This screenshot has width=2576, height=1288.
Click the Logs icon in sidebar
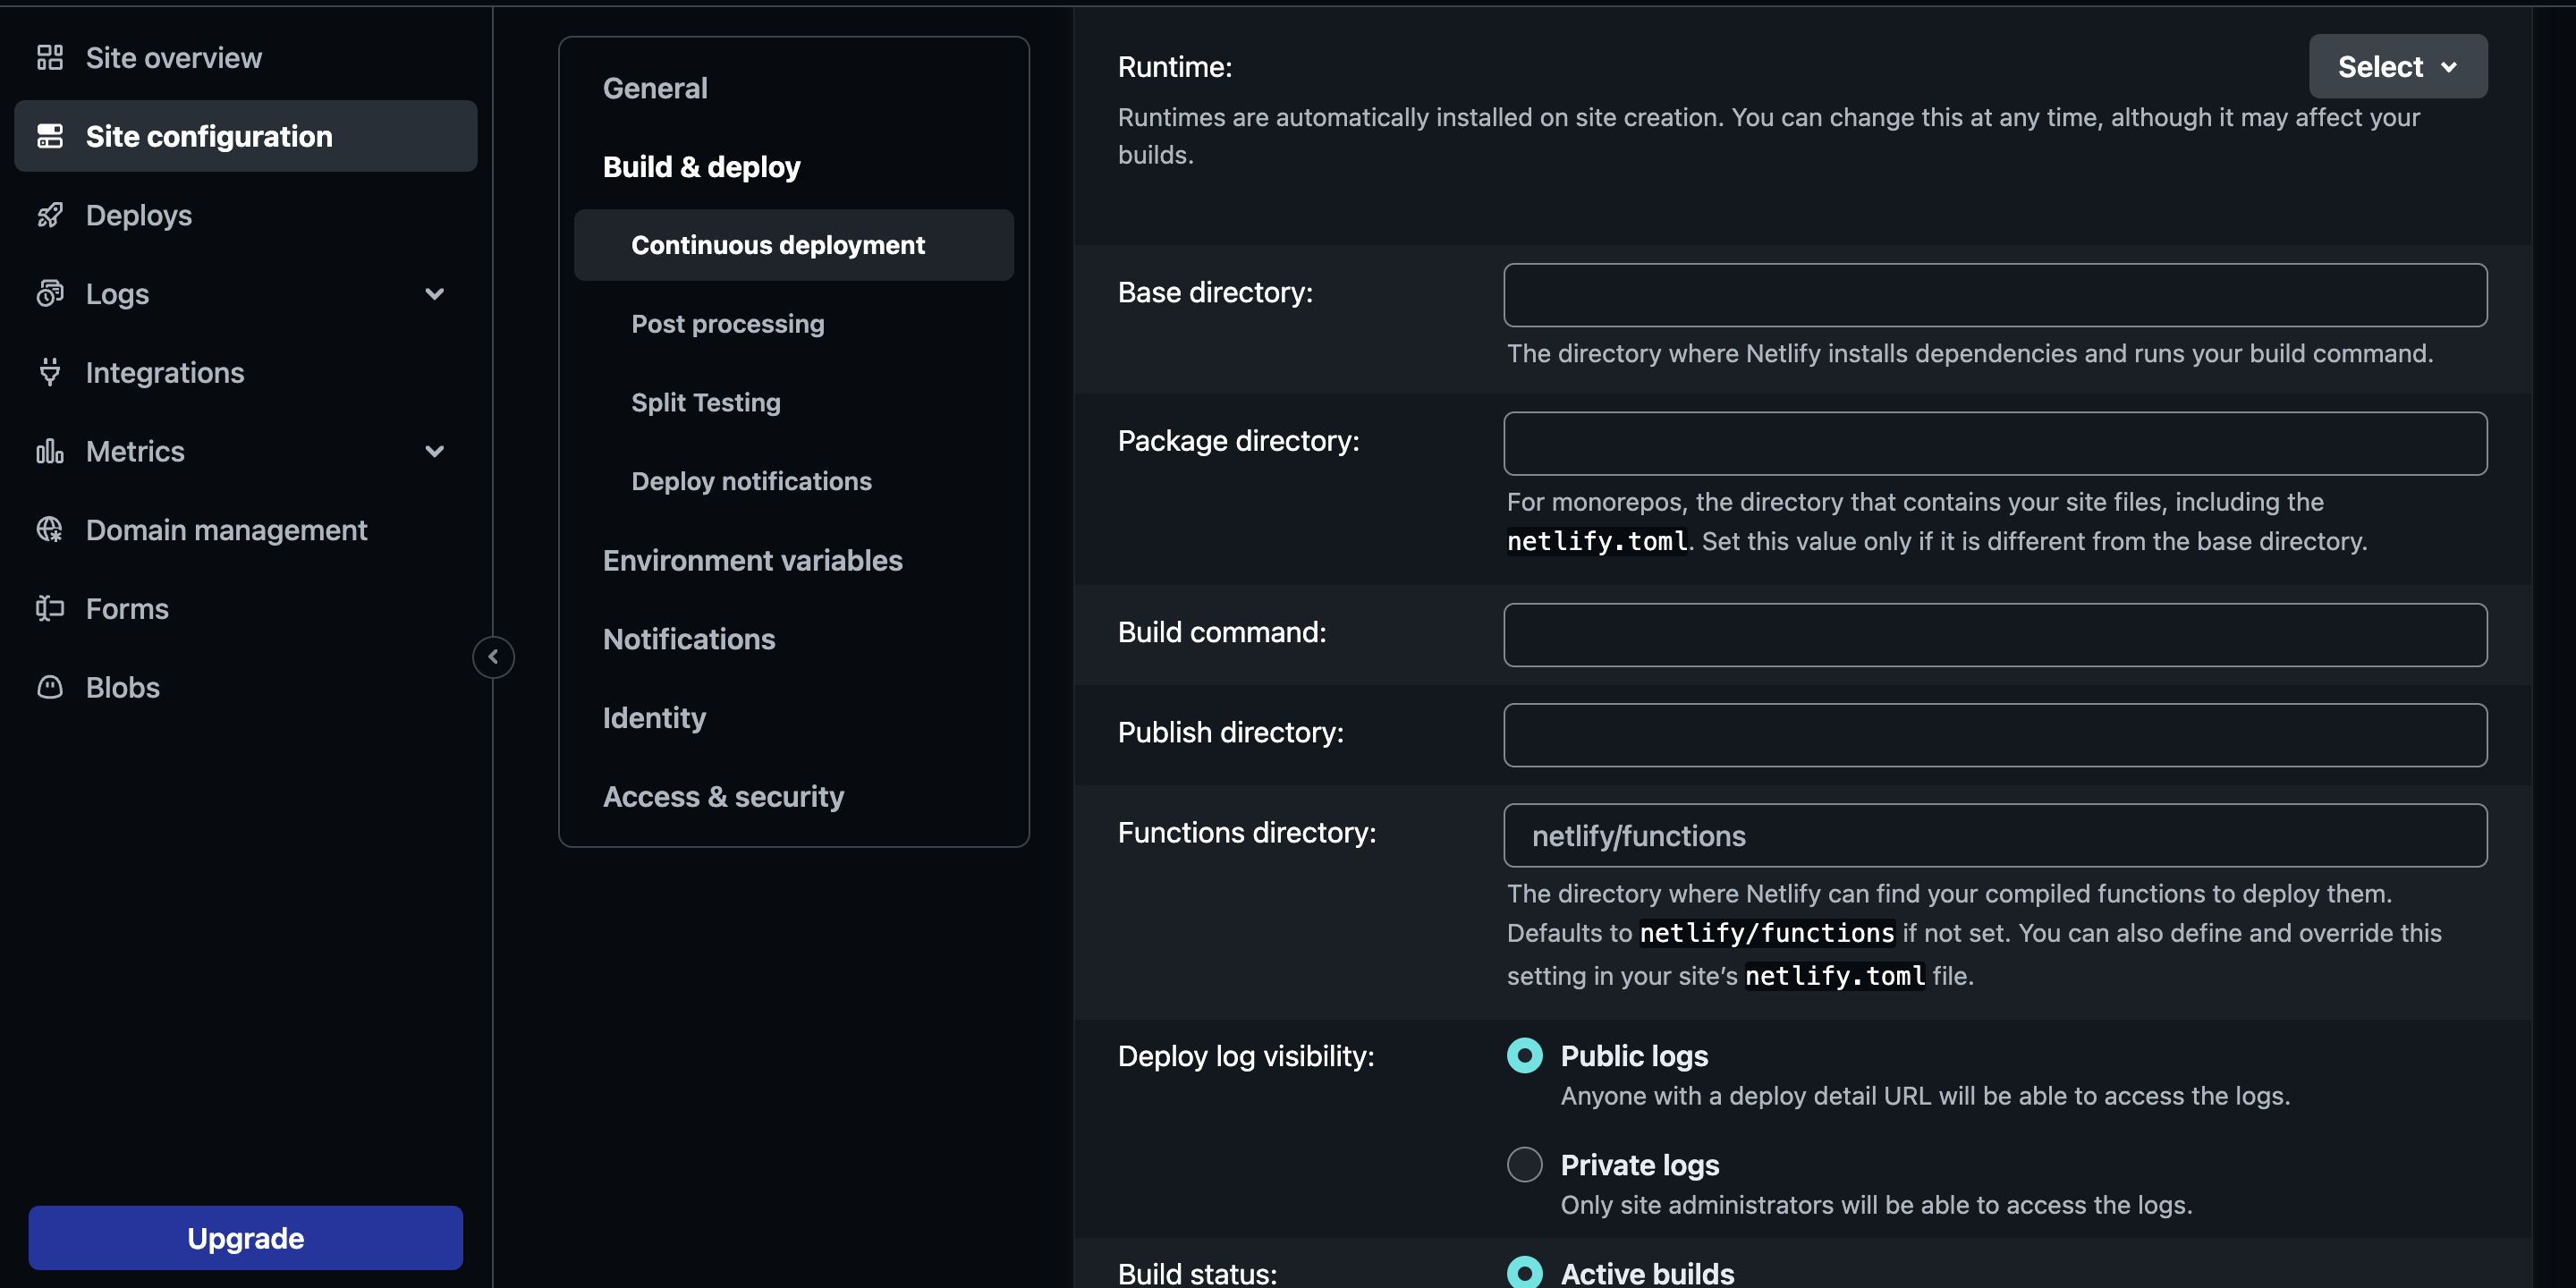click(x=50, y=294)
